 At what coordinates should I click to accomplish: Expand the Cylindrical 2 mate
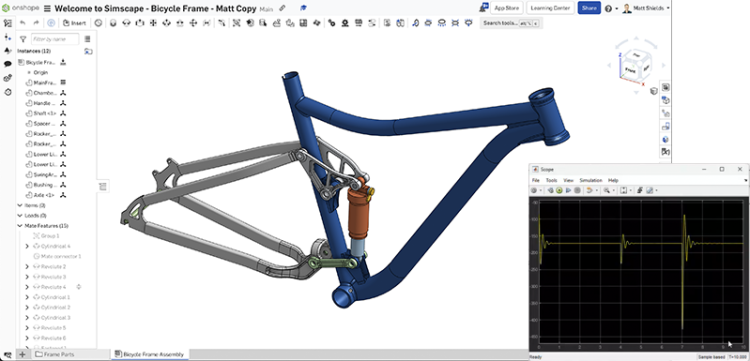(27, 307)
